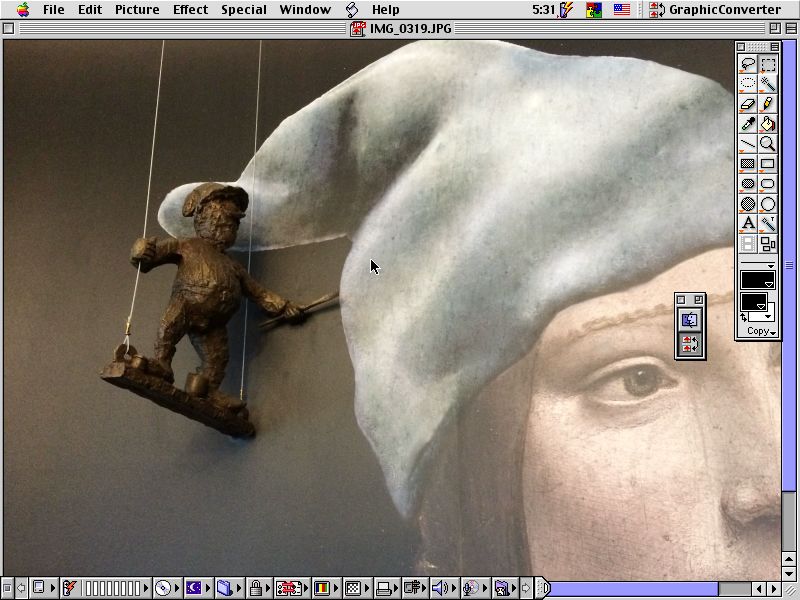
Task: Click the vertical scrollbar down arrow
Action: point(789,574)
